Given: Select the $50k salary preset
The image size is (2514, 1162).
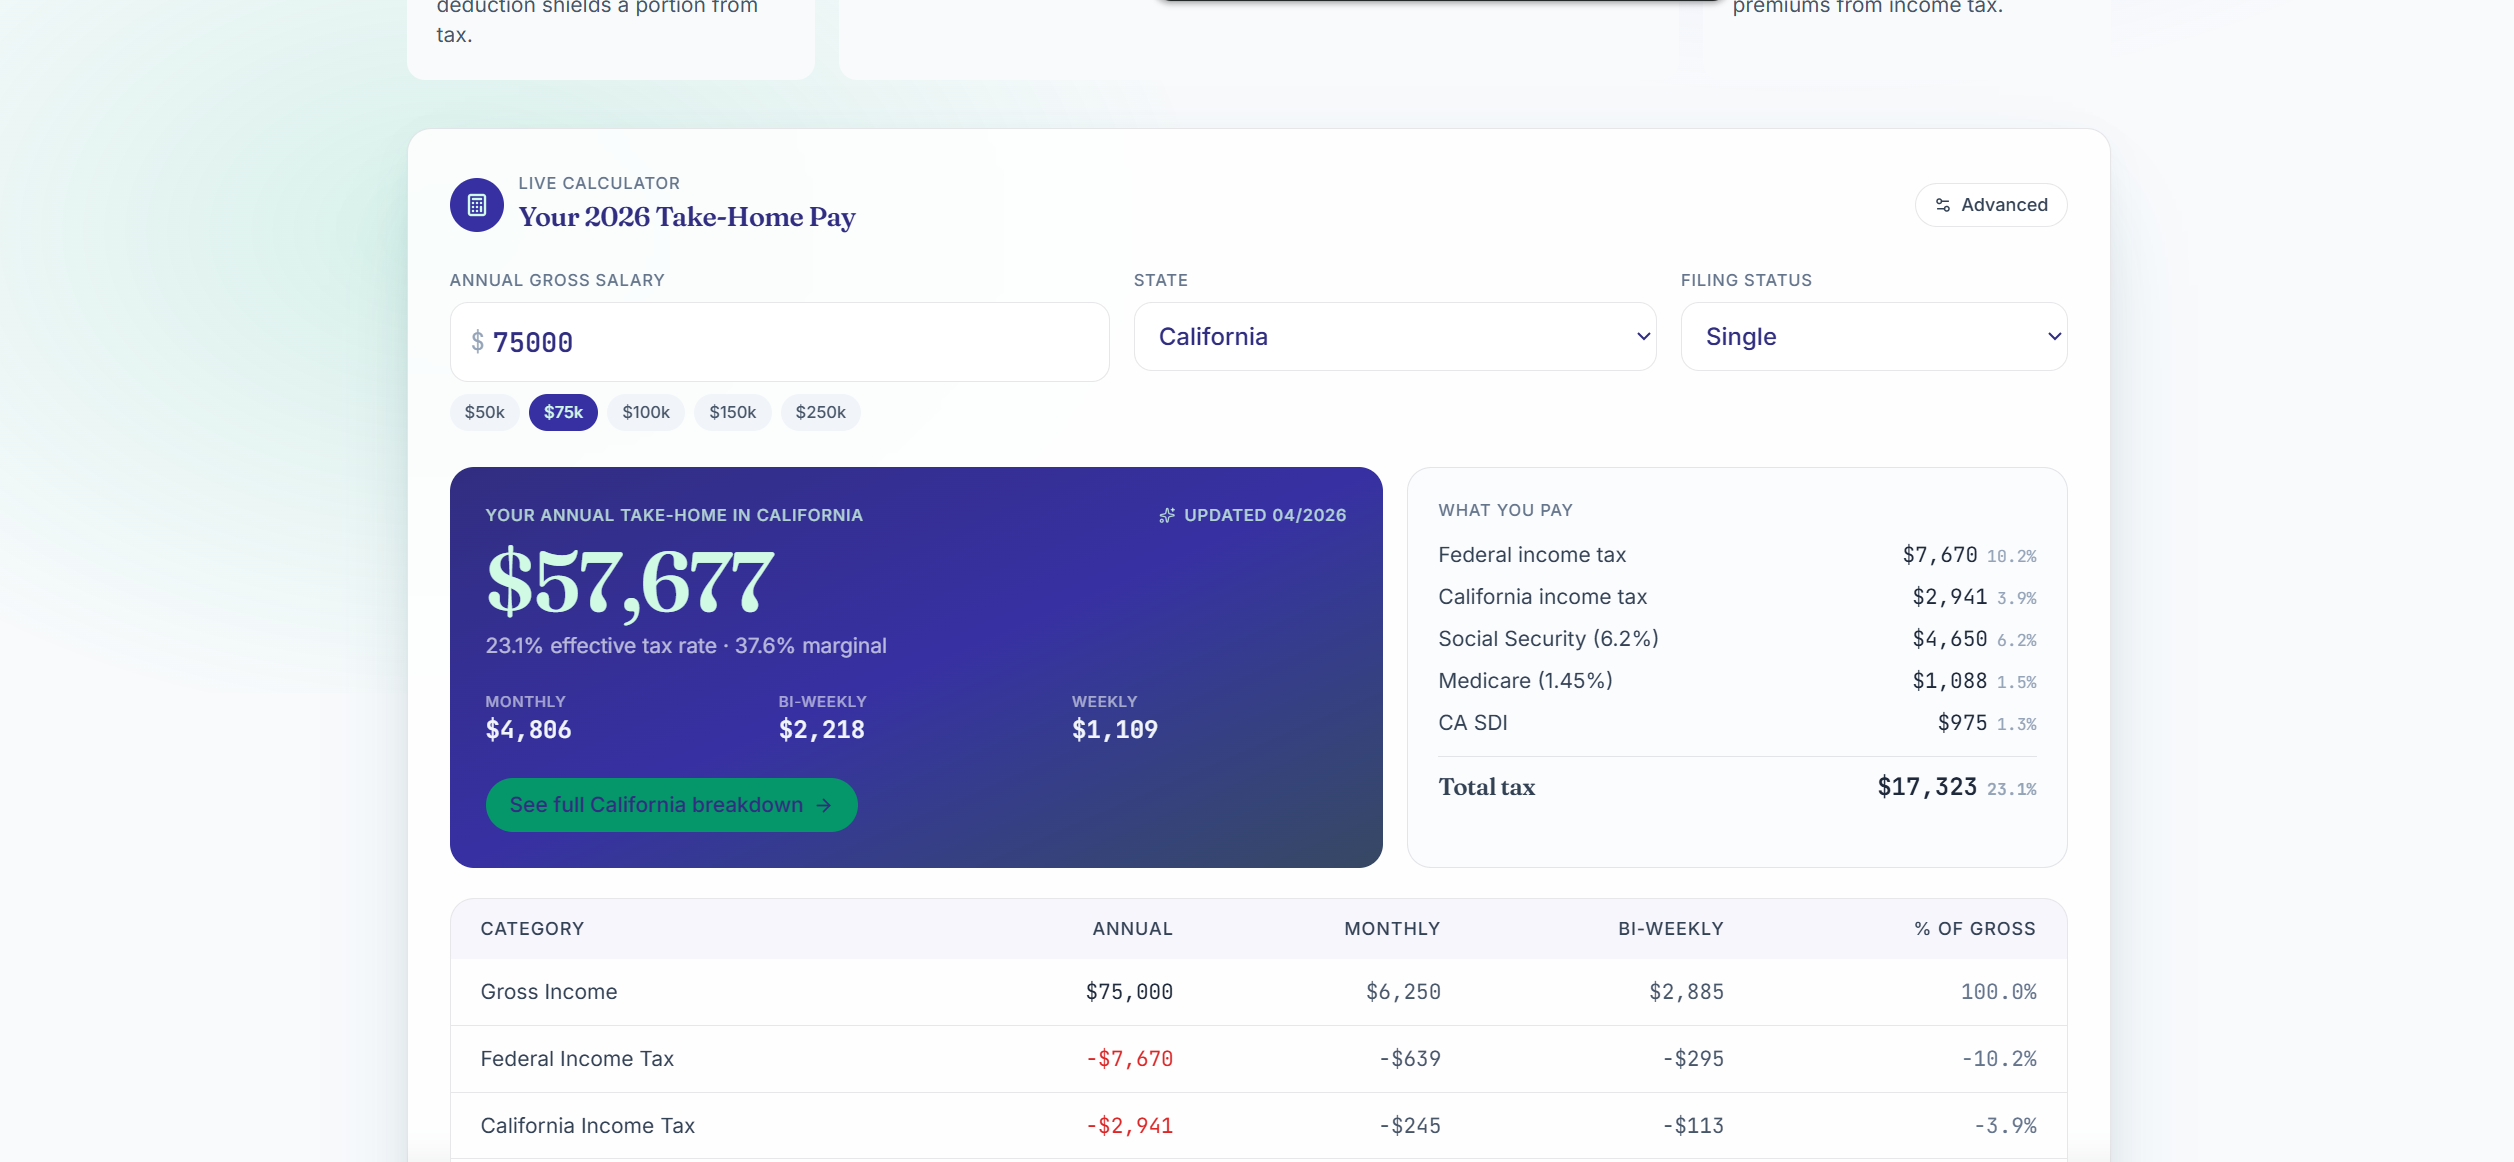Looking at the screenshot, I should click(485, 412).
